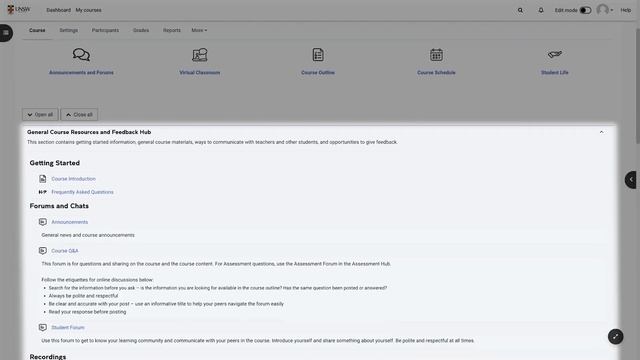Open the search icon in top bar
Image resolution: width=640 pixels, height=360 pixels.
pyautogui.click(x=520, y=10)
